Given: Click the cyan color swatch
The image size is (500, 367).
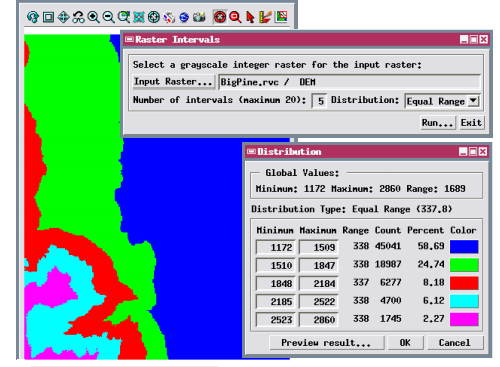Looking at the screenshot, I should [464, 301].
